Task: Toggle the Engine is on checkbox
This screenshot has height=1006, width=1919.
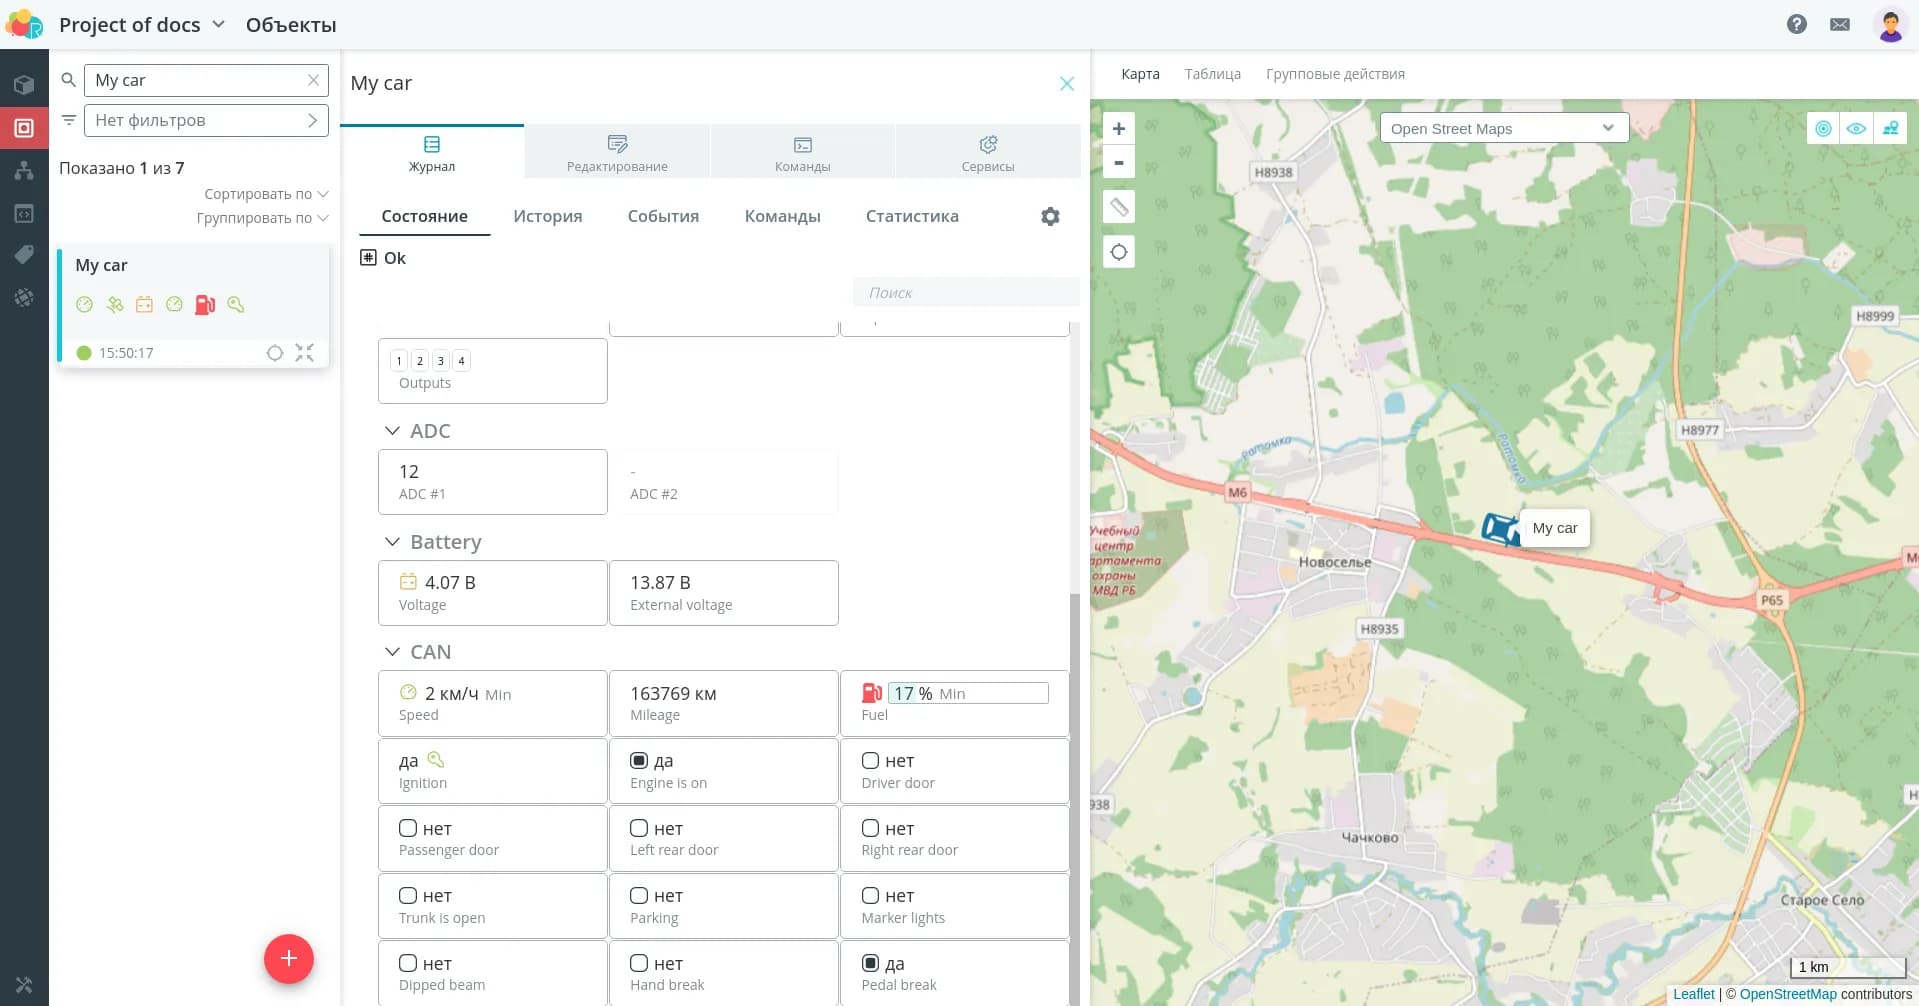Action: coord(639,761)
